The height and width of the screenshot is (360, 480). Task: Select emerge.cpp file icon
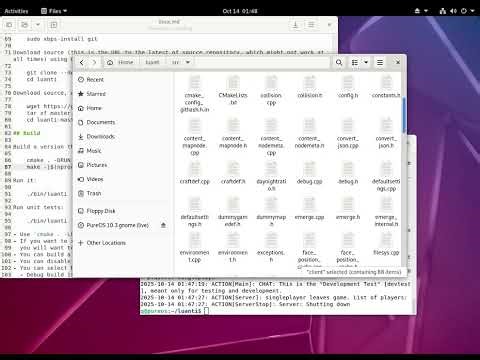(x=309, y=204)
